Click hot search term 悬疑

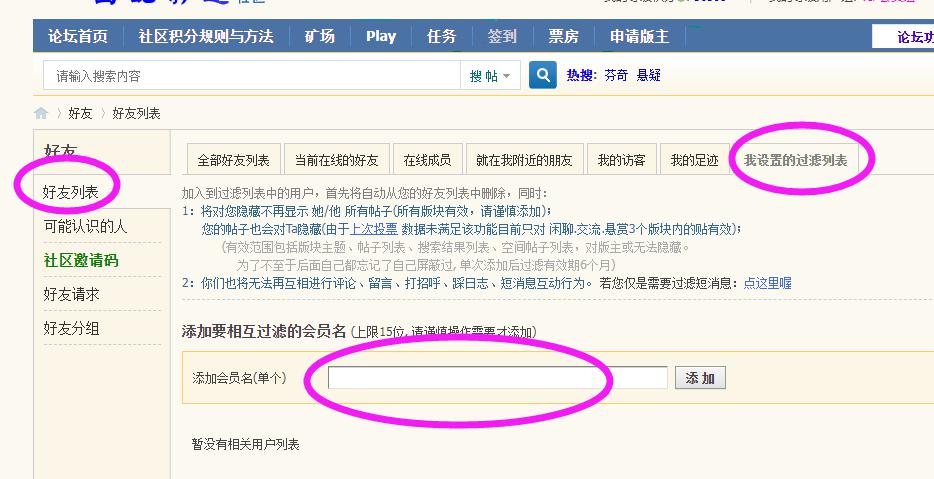click(x=649, y=75)
